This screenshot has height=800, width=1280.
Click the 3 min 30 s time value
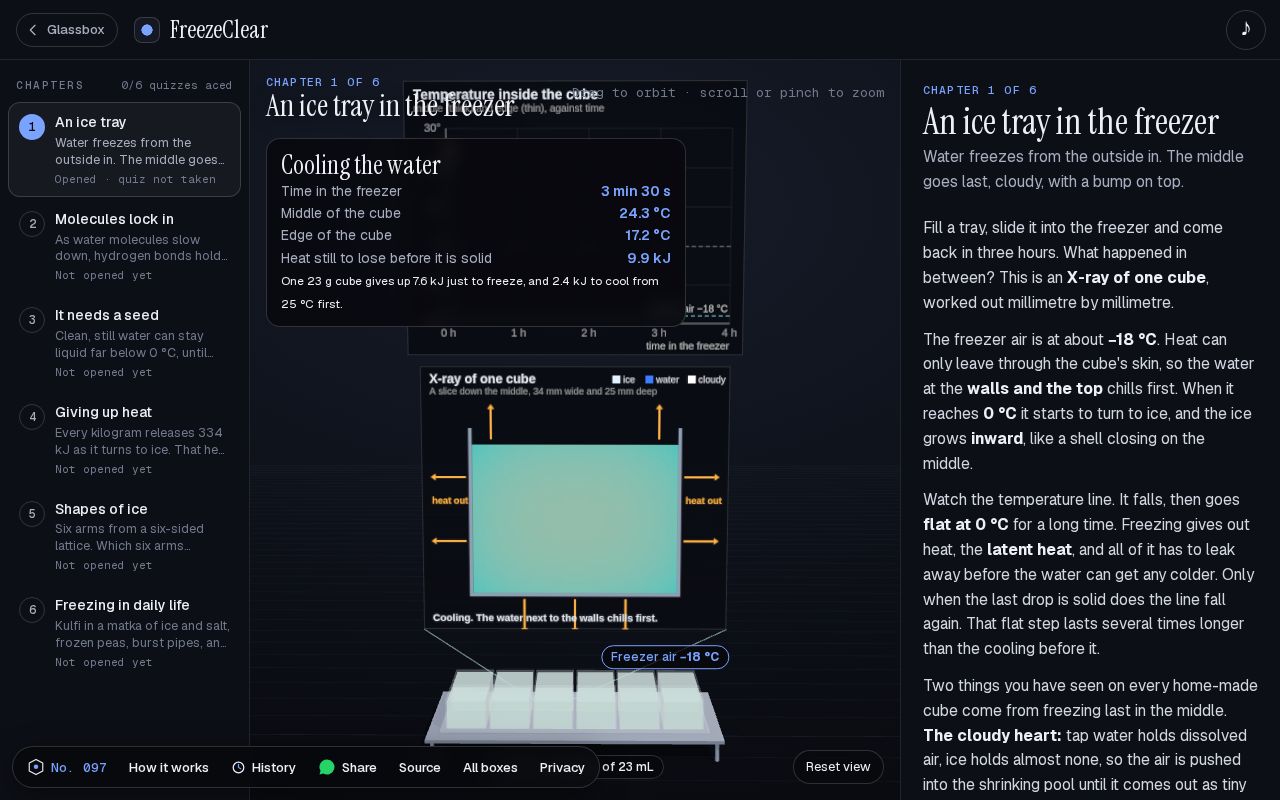click(636, 191)
